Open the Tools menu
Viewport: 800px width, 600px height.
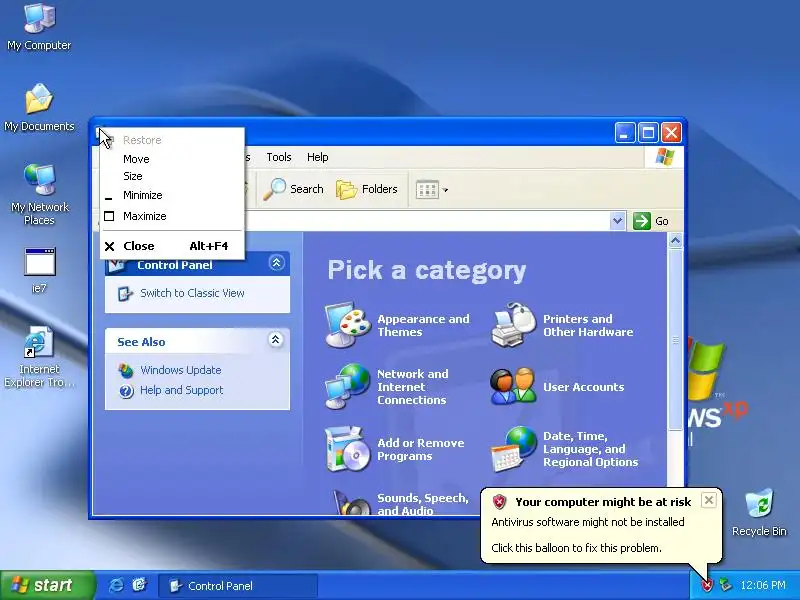click(x=279, y=157)
